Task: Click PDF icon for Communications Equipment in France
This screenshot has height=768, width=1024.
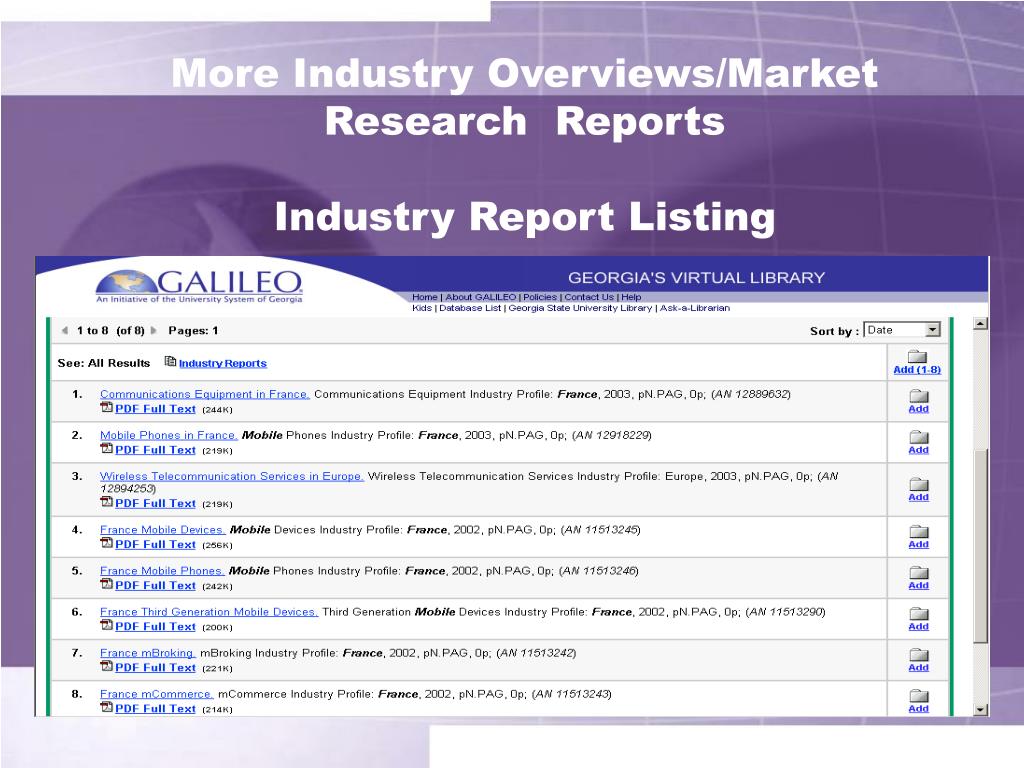Action: coord(106,408)
